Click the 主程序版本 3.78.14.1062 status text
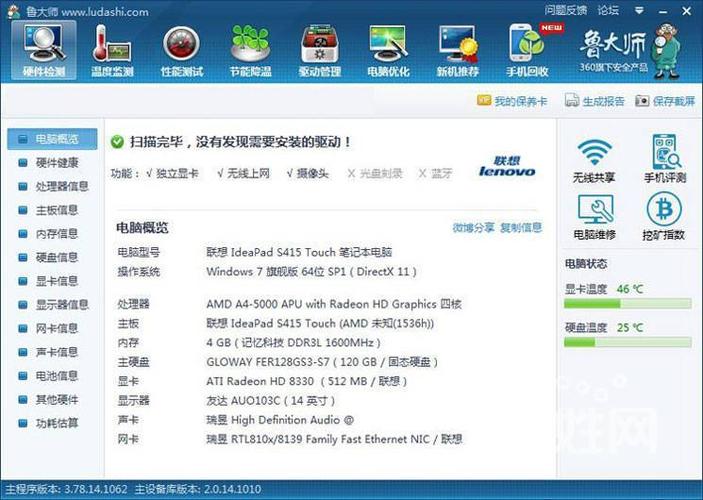This screenshot has width=703, height=500. tap(66, 489)
